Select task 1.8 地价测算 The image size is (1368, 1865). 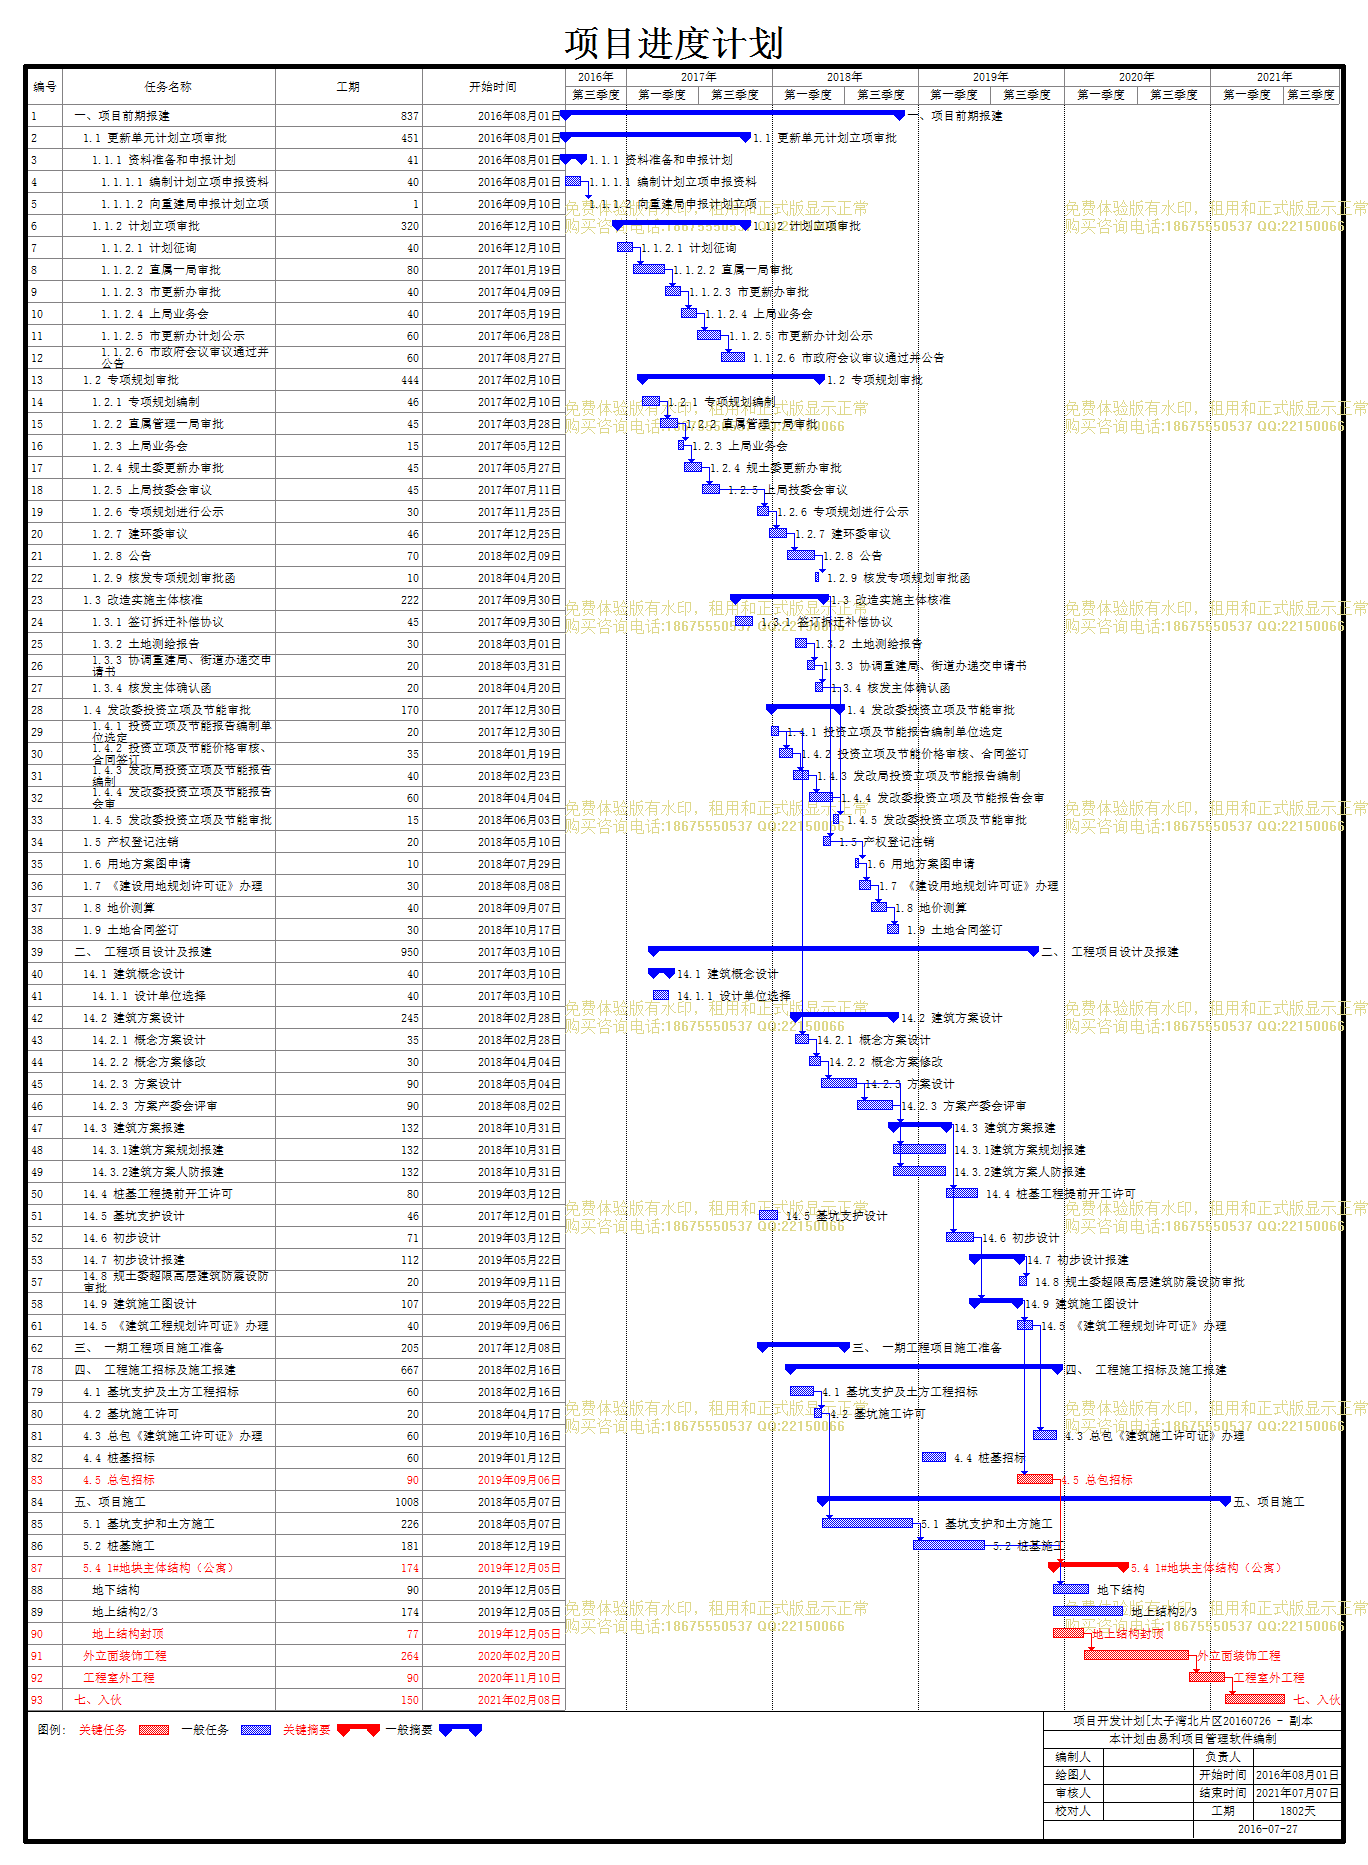[296, 908]
